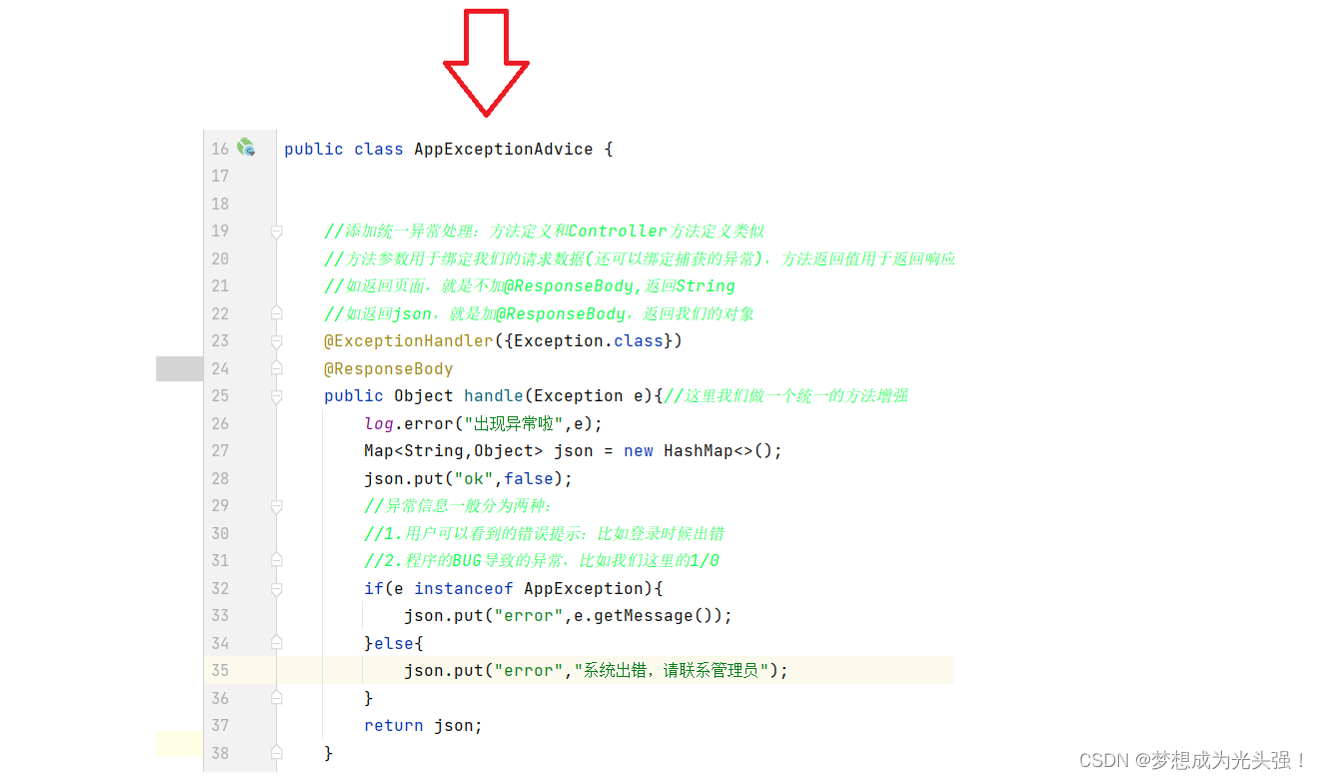
Task: Fold the comment block starting at line 29
Action: click(276, 506)
